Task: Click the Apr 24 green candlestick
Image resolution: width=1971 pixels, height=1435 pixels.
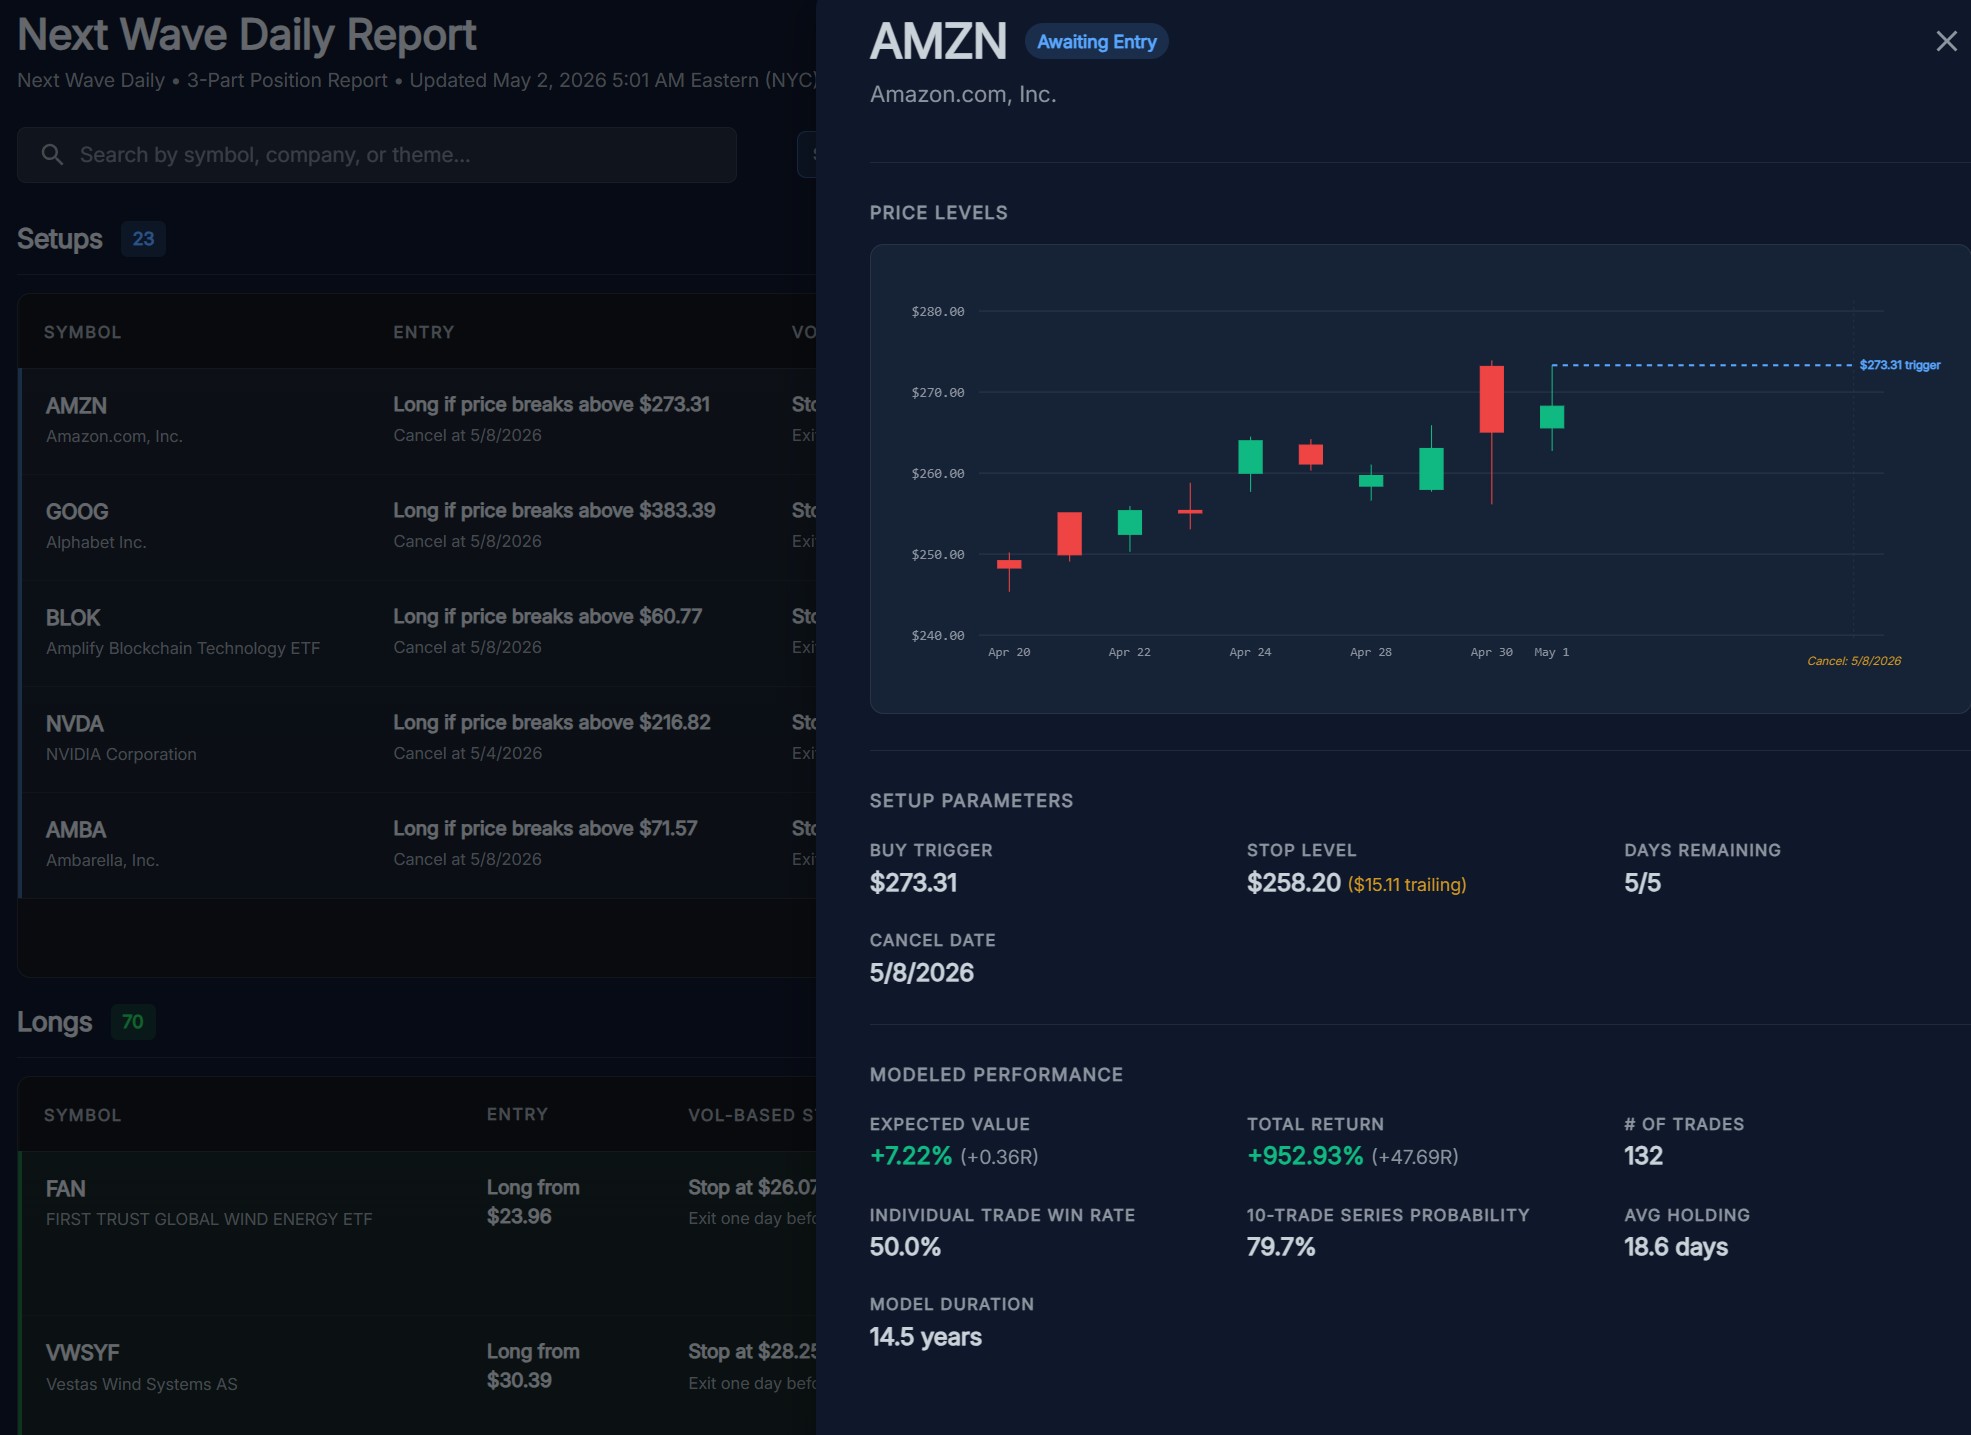Action: 1250,456
